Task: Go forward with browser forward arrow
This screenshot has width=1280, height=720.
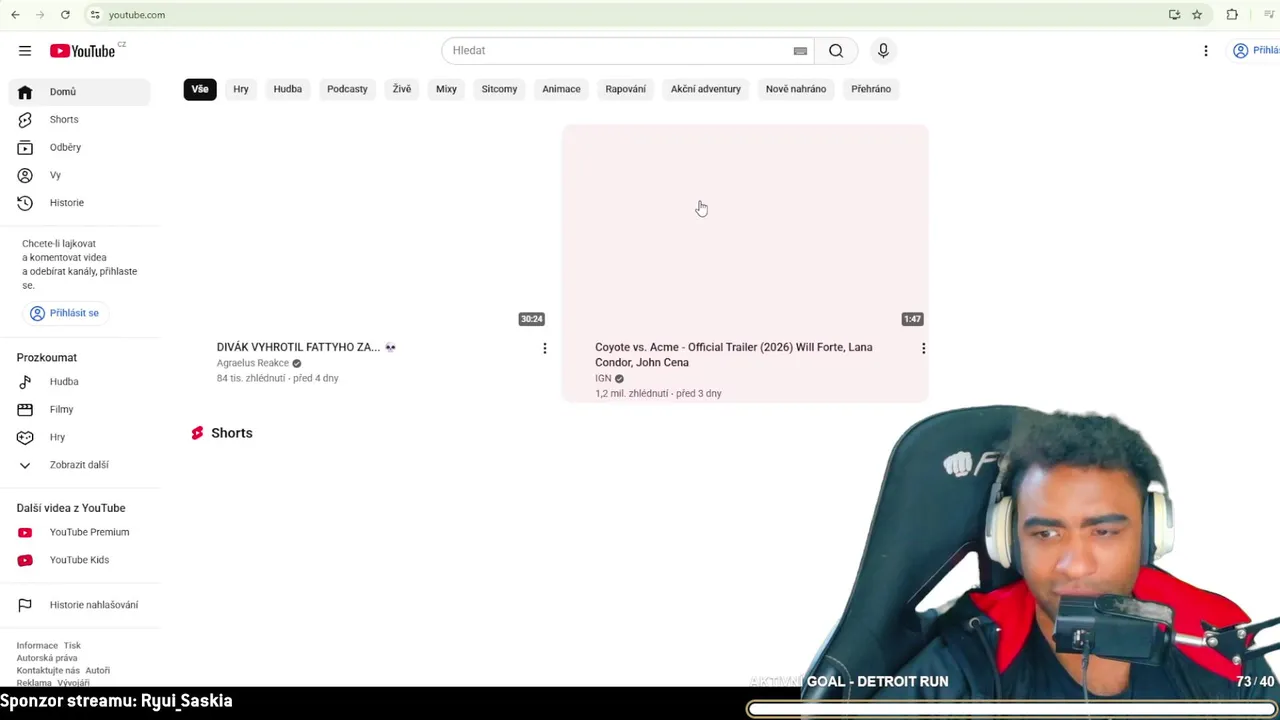Action: (x=40, y=15)
